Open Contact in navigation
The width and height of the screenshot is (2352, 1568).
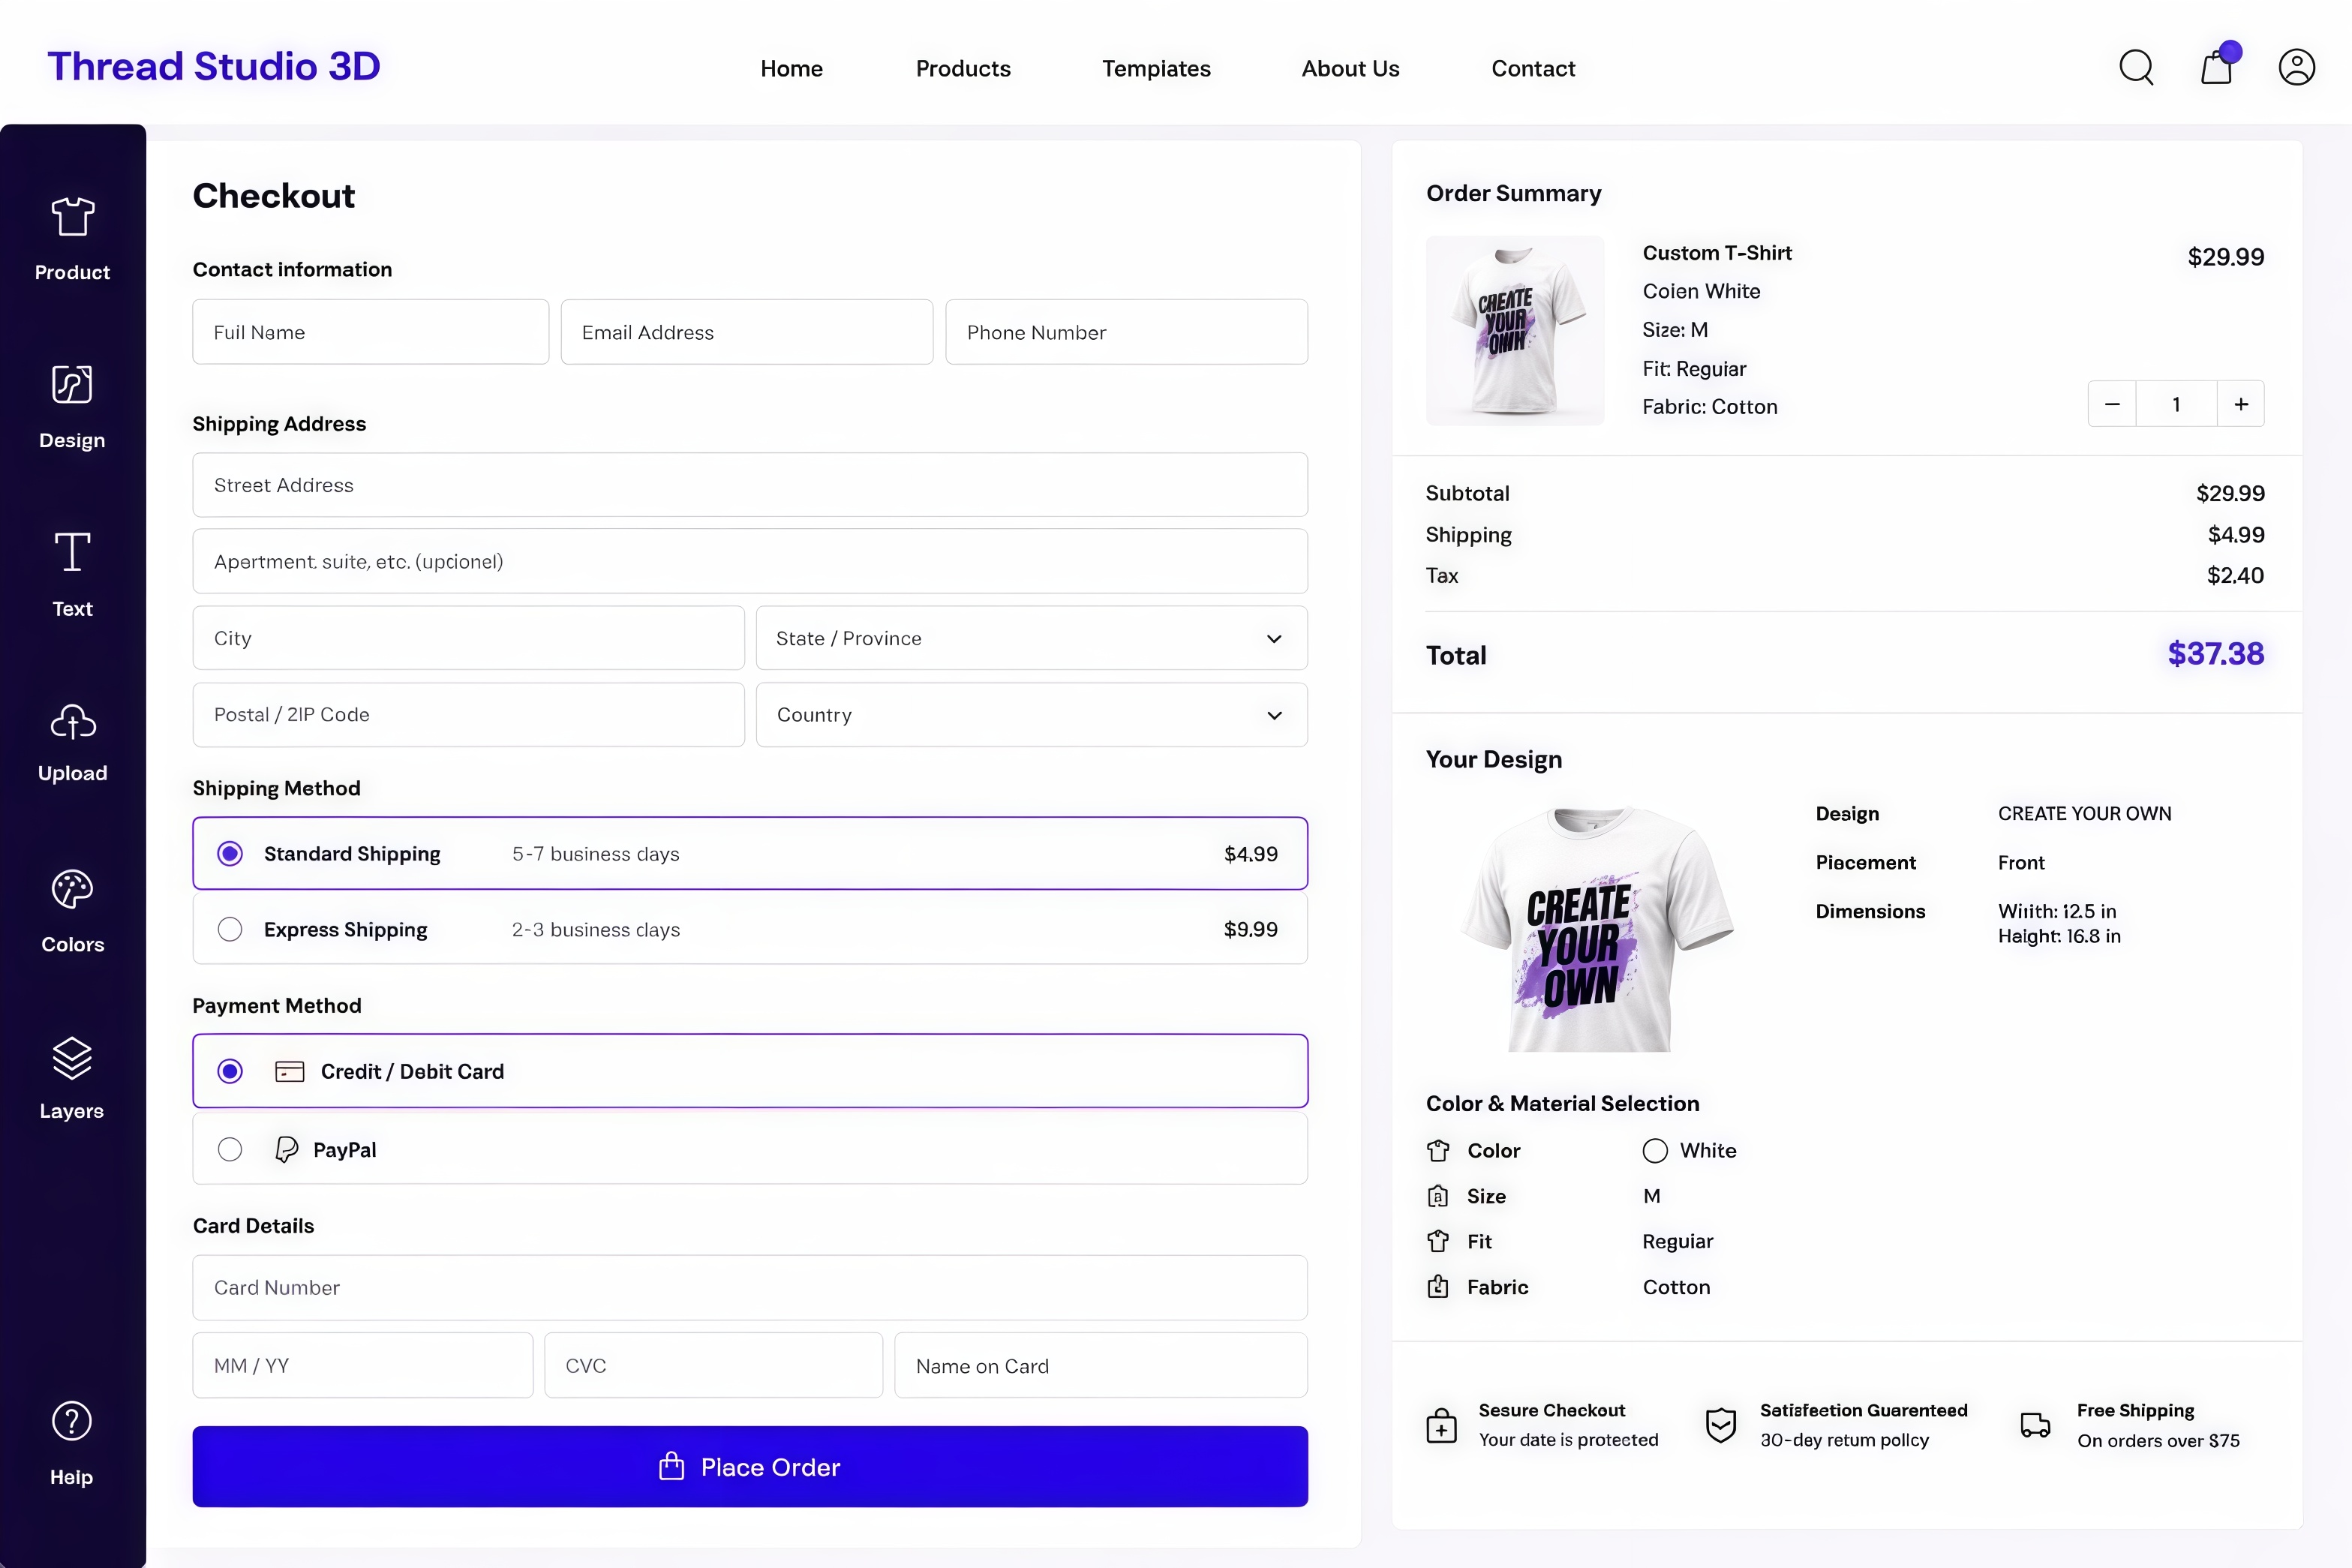click(x=1533, y=69)
